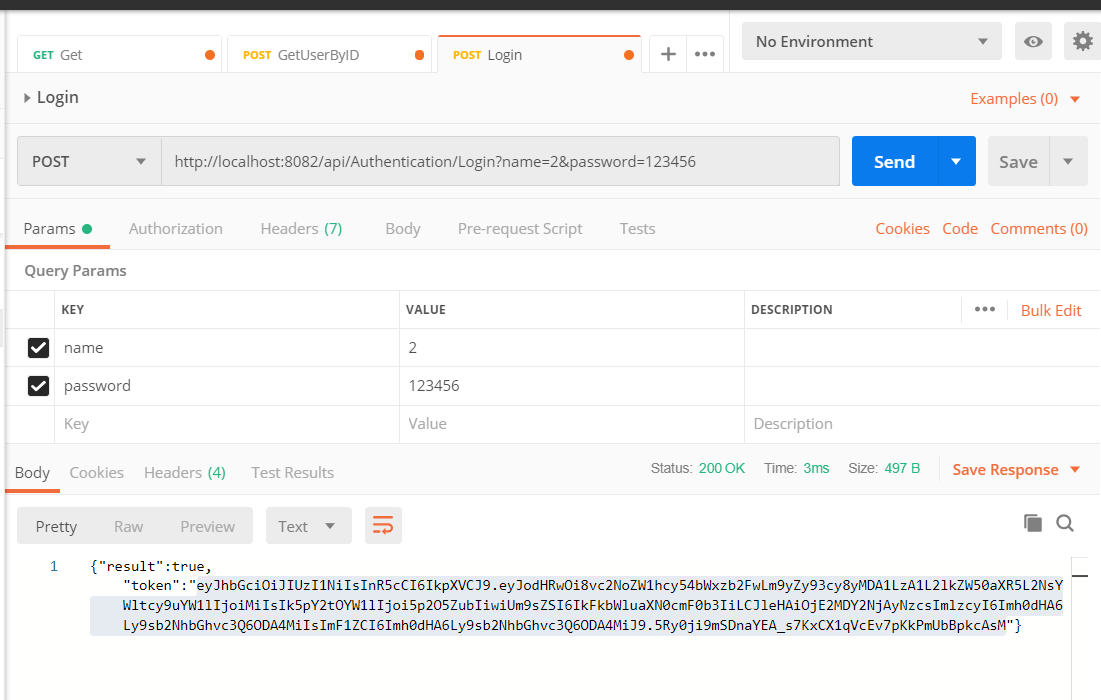Open Save button dropdown arrow
This screenshot has width=1101, height=700.
(x=1068, y=161)
